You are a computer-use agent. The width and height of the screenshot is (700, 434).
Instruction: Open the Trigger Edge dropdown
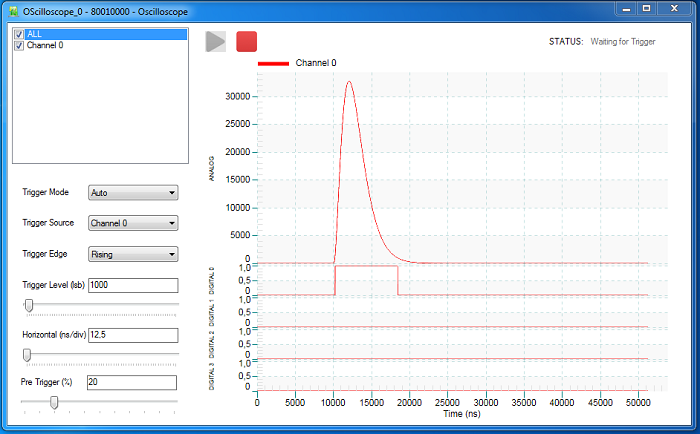(x=133, y=255)
